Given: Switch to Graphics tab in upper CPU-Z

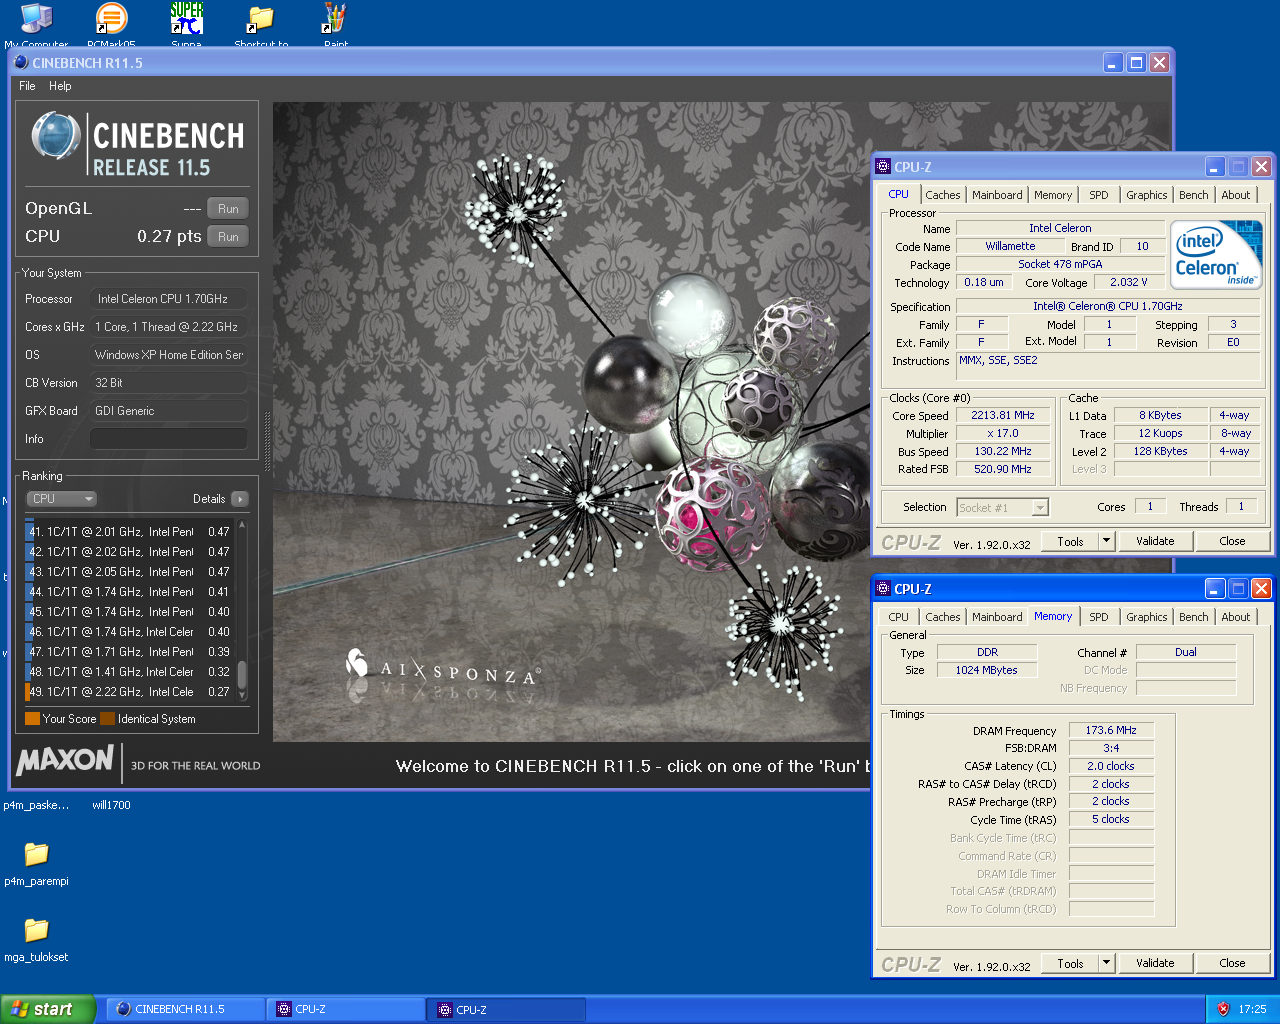Looking at the screenshot, I should [x=1146, y=195].
